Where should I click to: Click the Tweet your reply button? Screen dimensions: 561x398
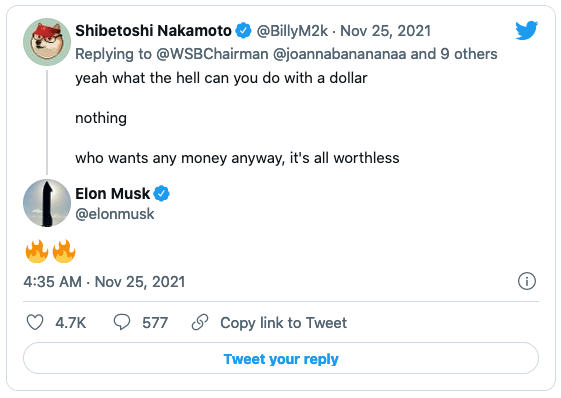coord(281,358)
